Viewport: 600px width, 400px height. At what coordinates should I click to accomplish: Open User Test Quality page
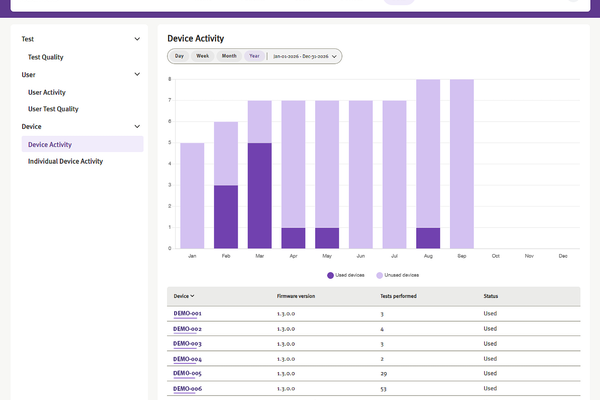pyautogui.click(x=53, y=109)
